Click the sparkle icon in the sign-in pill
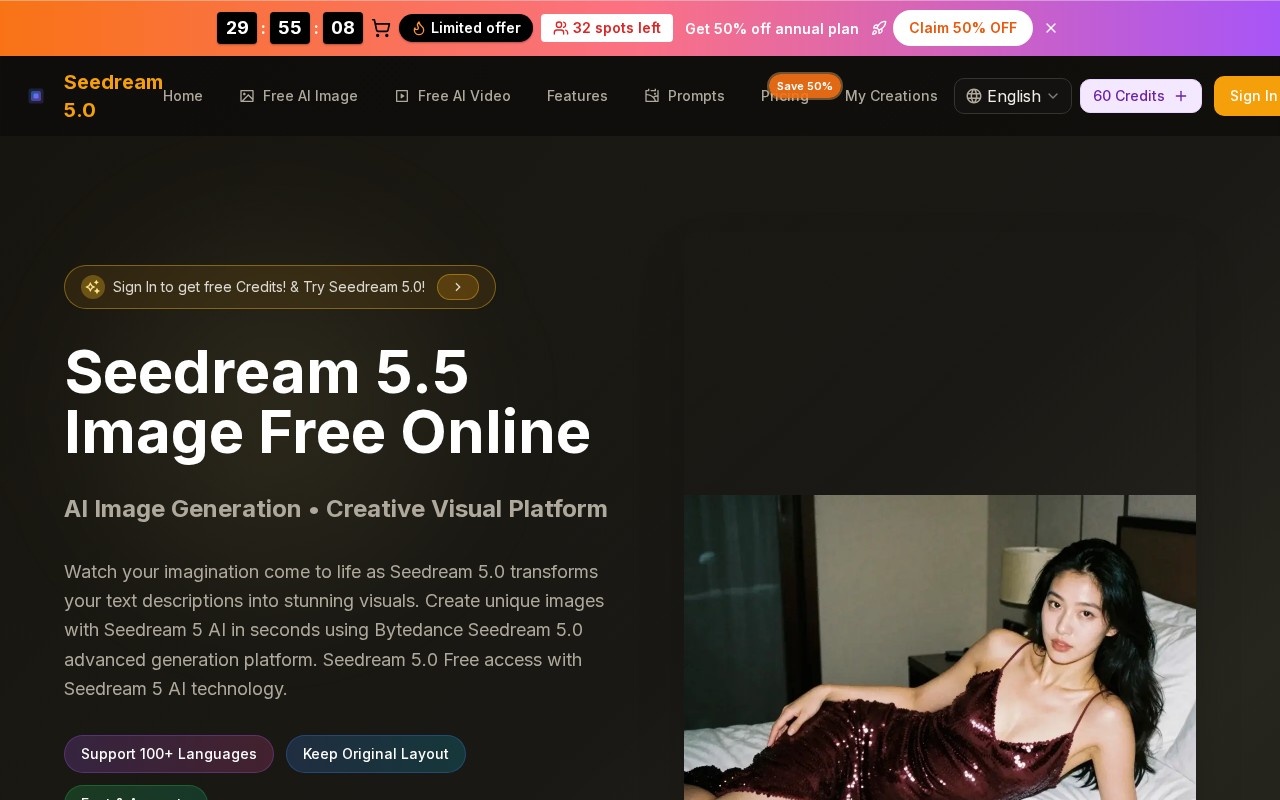Viewport: 1280px width, 800px height. tap(93, 287)
